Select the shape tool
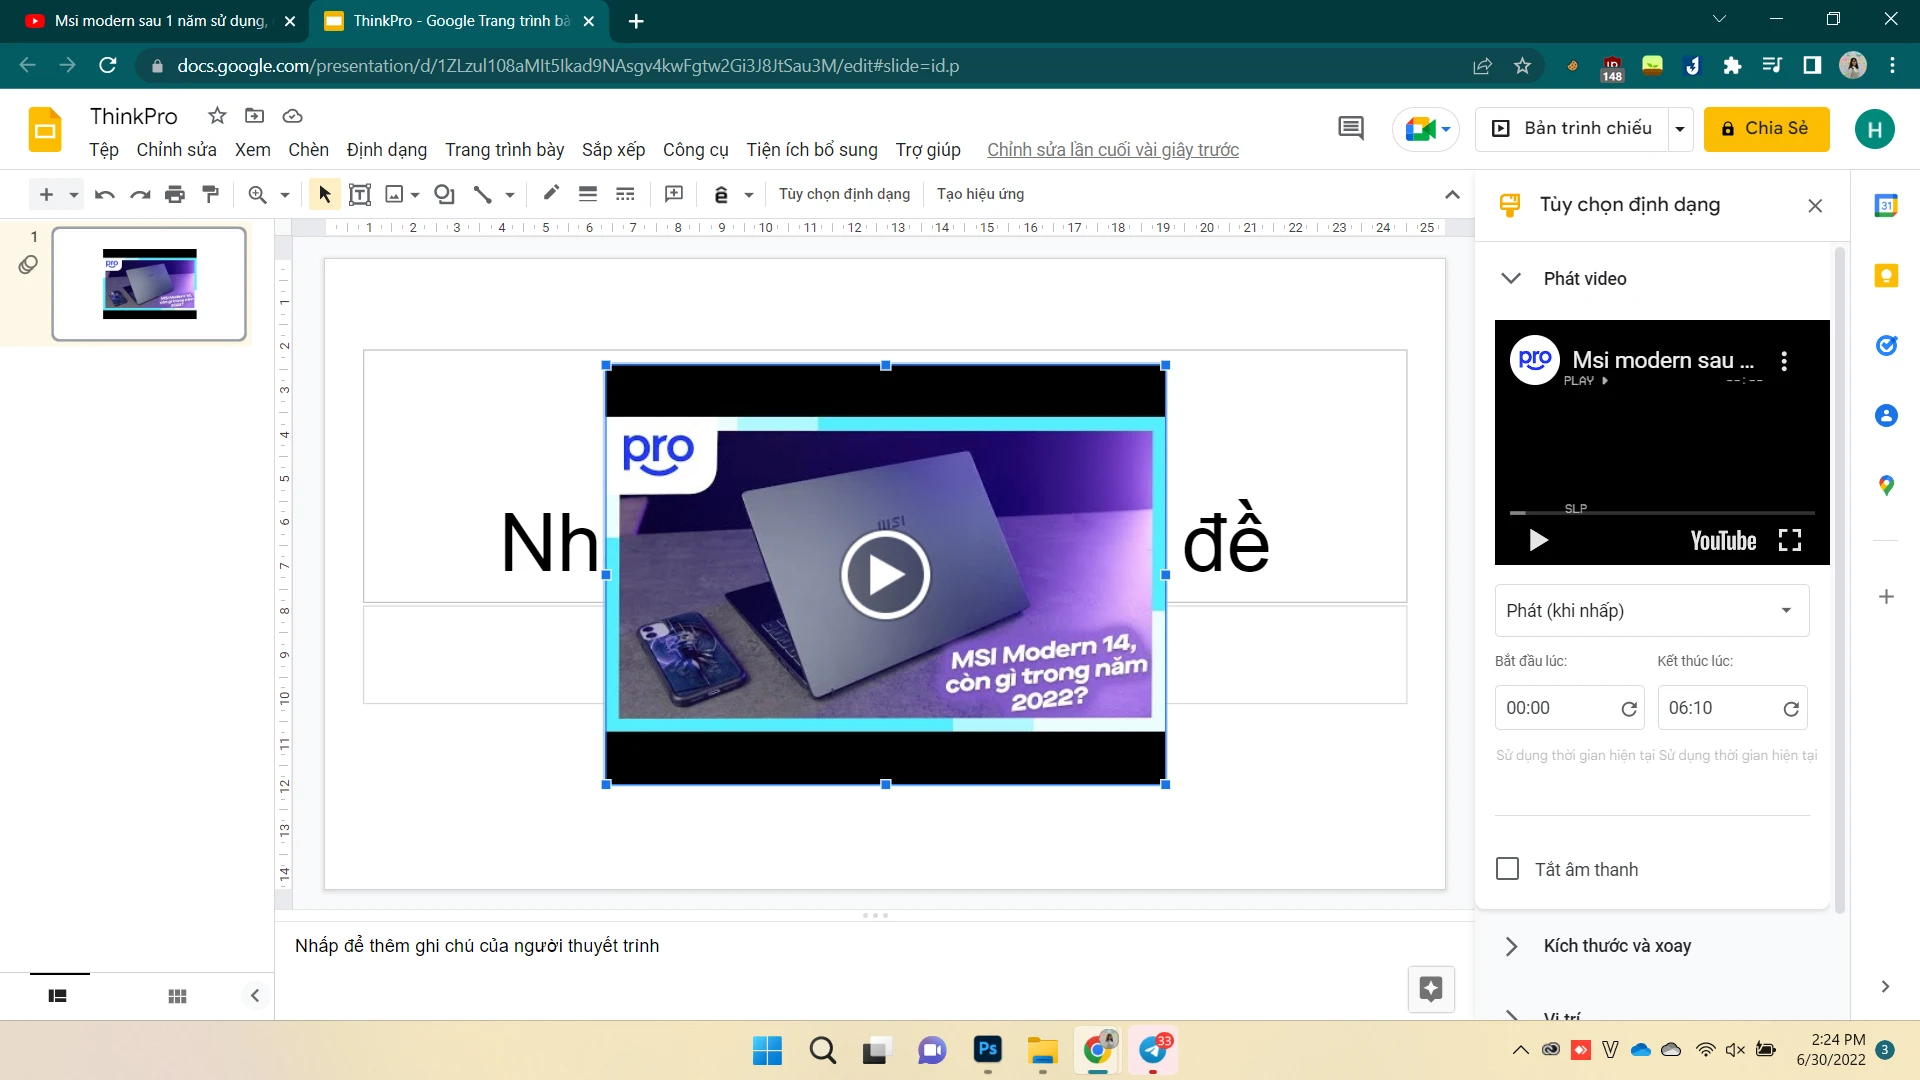This screenshot has width=1920, height=1080. [445, 194]
